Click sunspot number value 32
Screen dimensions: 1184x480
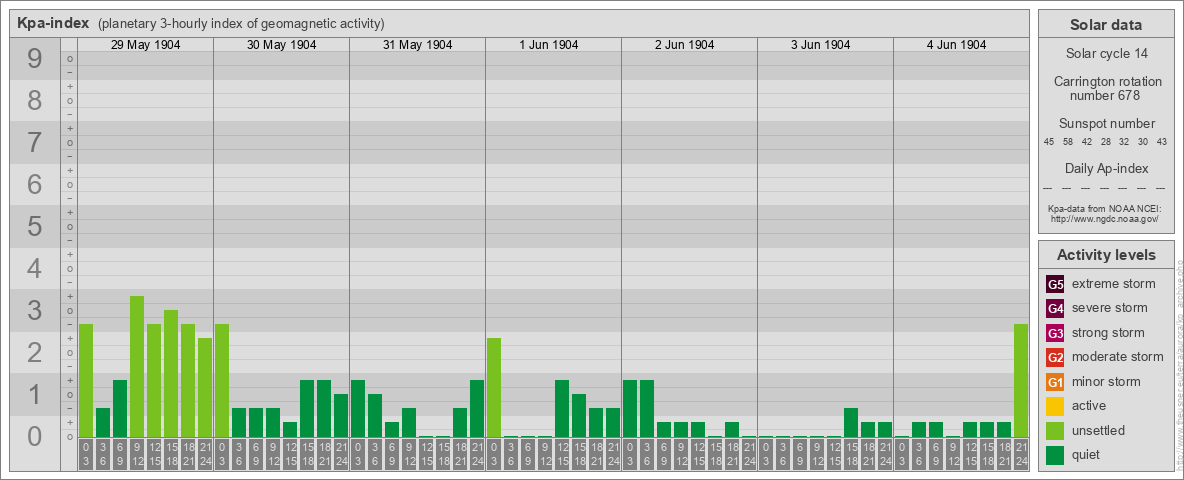(x=1124, y=142)
